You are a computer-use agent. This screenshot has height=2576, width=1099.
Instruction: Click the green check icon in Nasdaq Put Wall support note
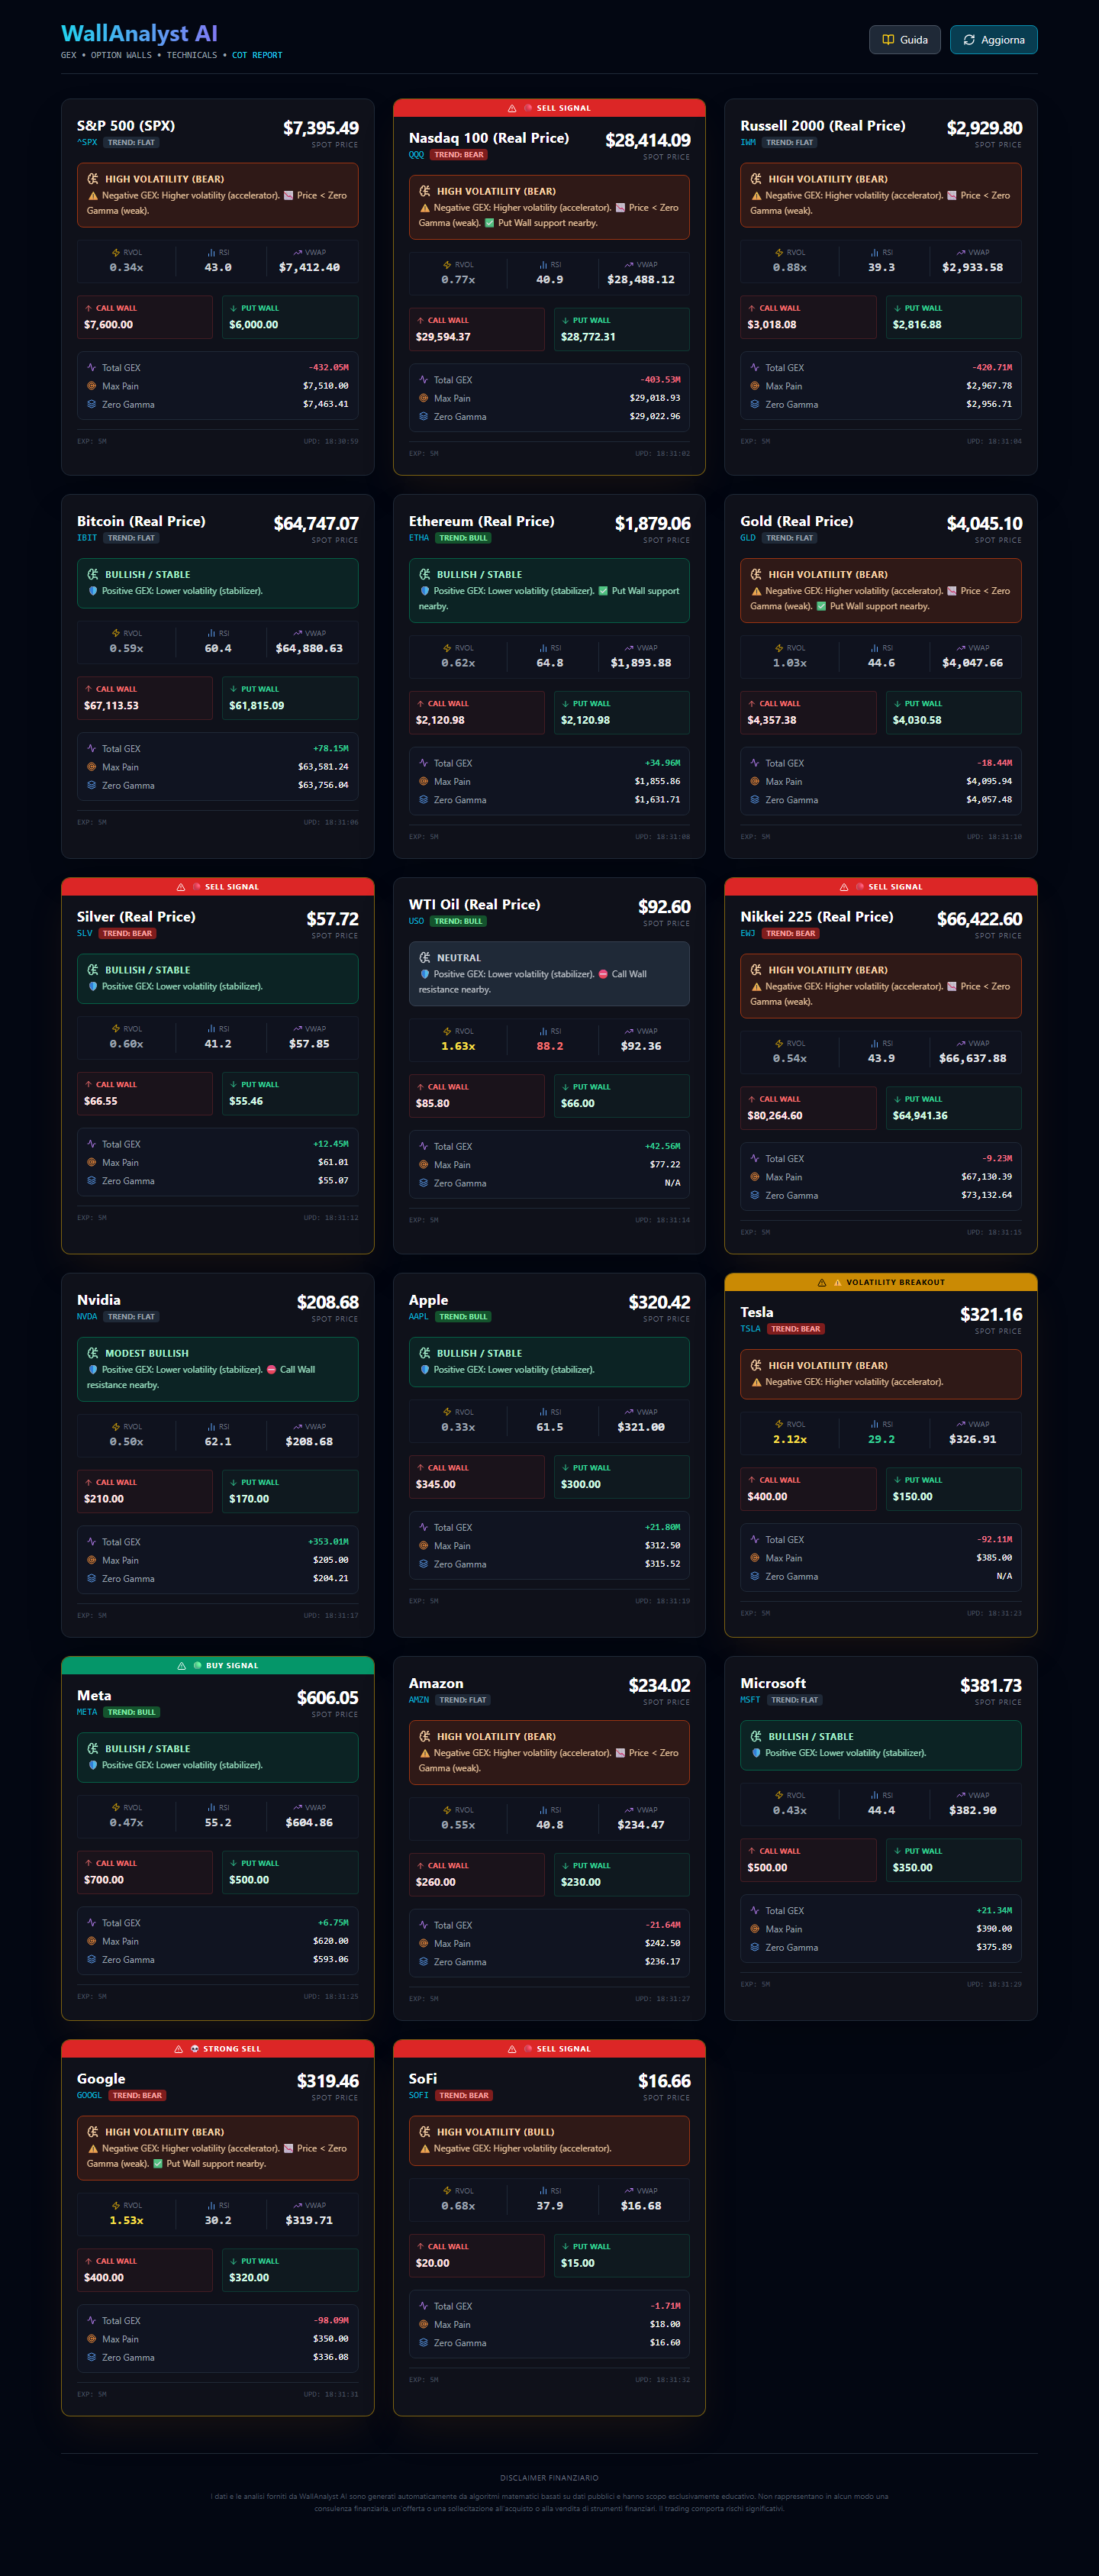489,223
